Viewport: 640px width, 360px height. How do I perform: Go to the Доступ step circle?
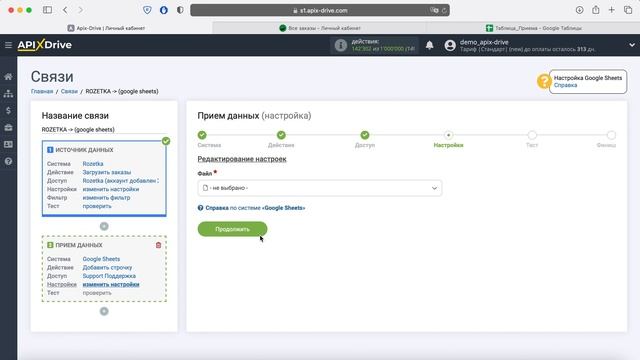coord(365,135)
